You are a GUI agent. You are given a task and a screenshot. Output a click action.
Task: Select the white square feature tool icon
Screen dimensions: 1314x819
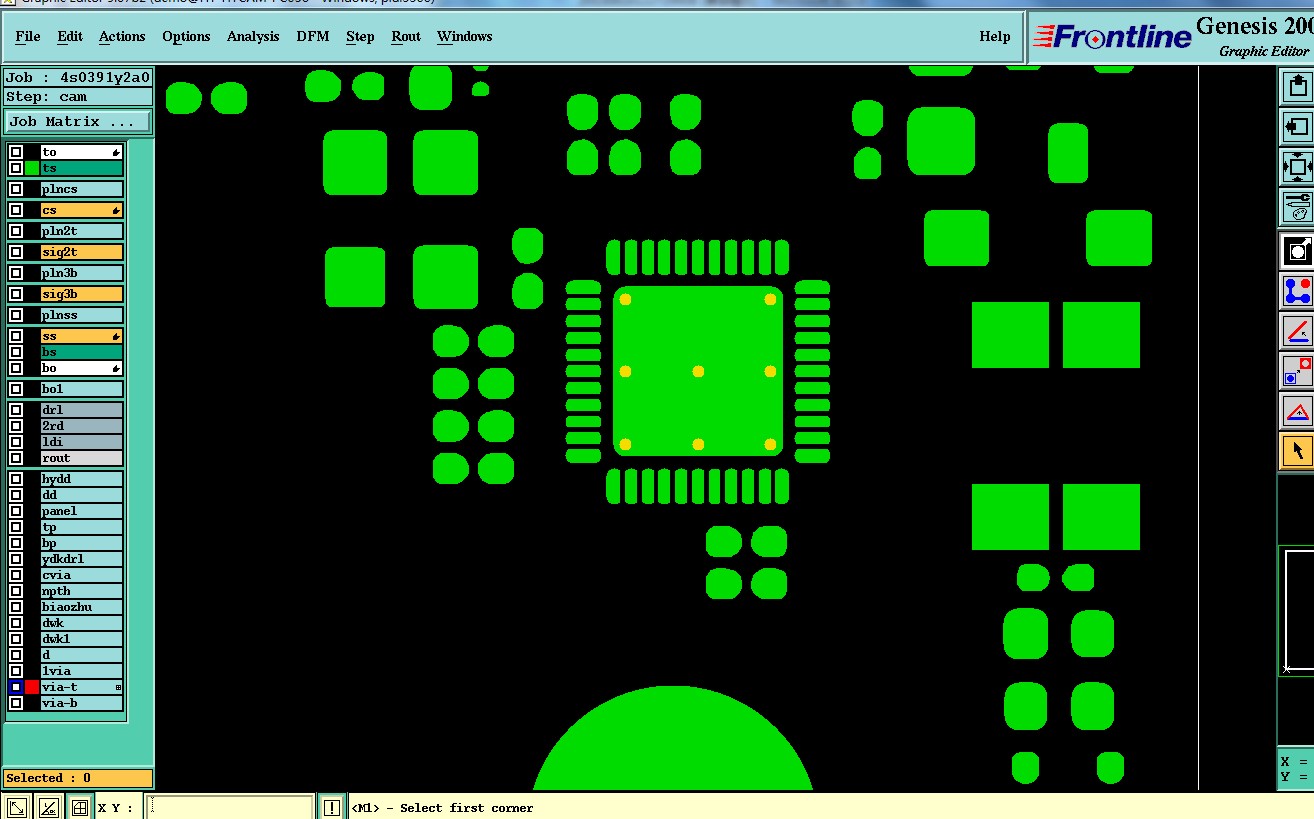1297,250
